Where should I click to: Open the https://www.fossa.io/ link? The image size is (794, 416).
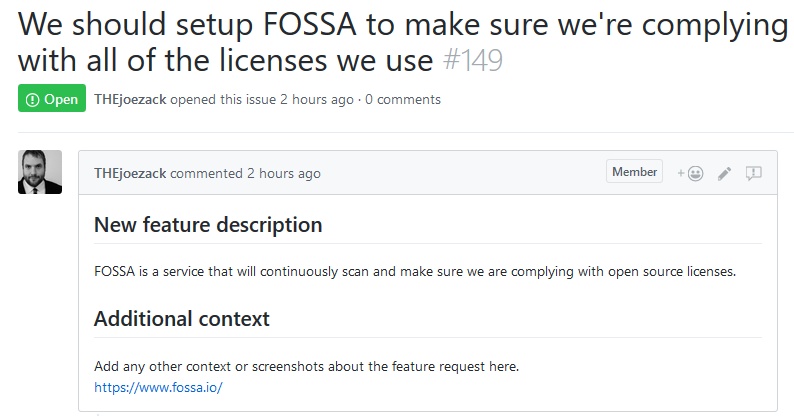click(158, 387)
